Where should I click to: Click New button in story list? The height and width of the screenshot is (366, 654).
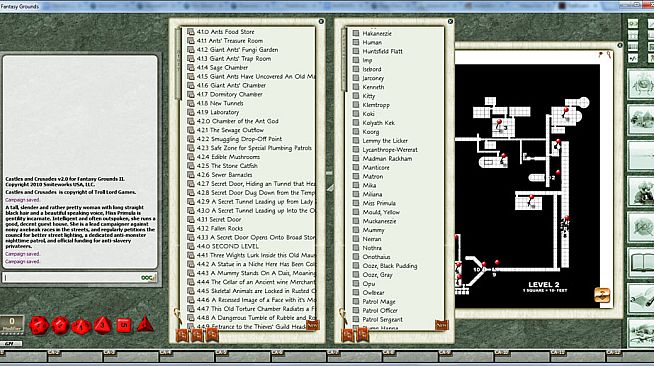(x=312, y=325)
